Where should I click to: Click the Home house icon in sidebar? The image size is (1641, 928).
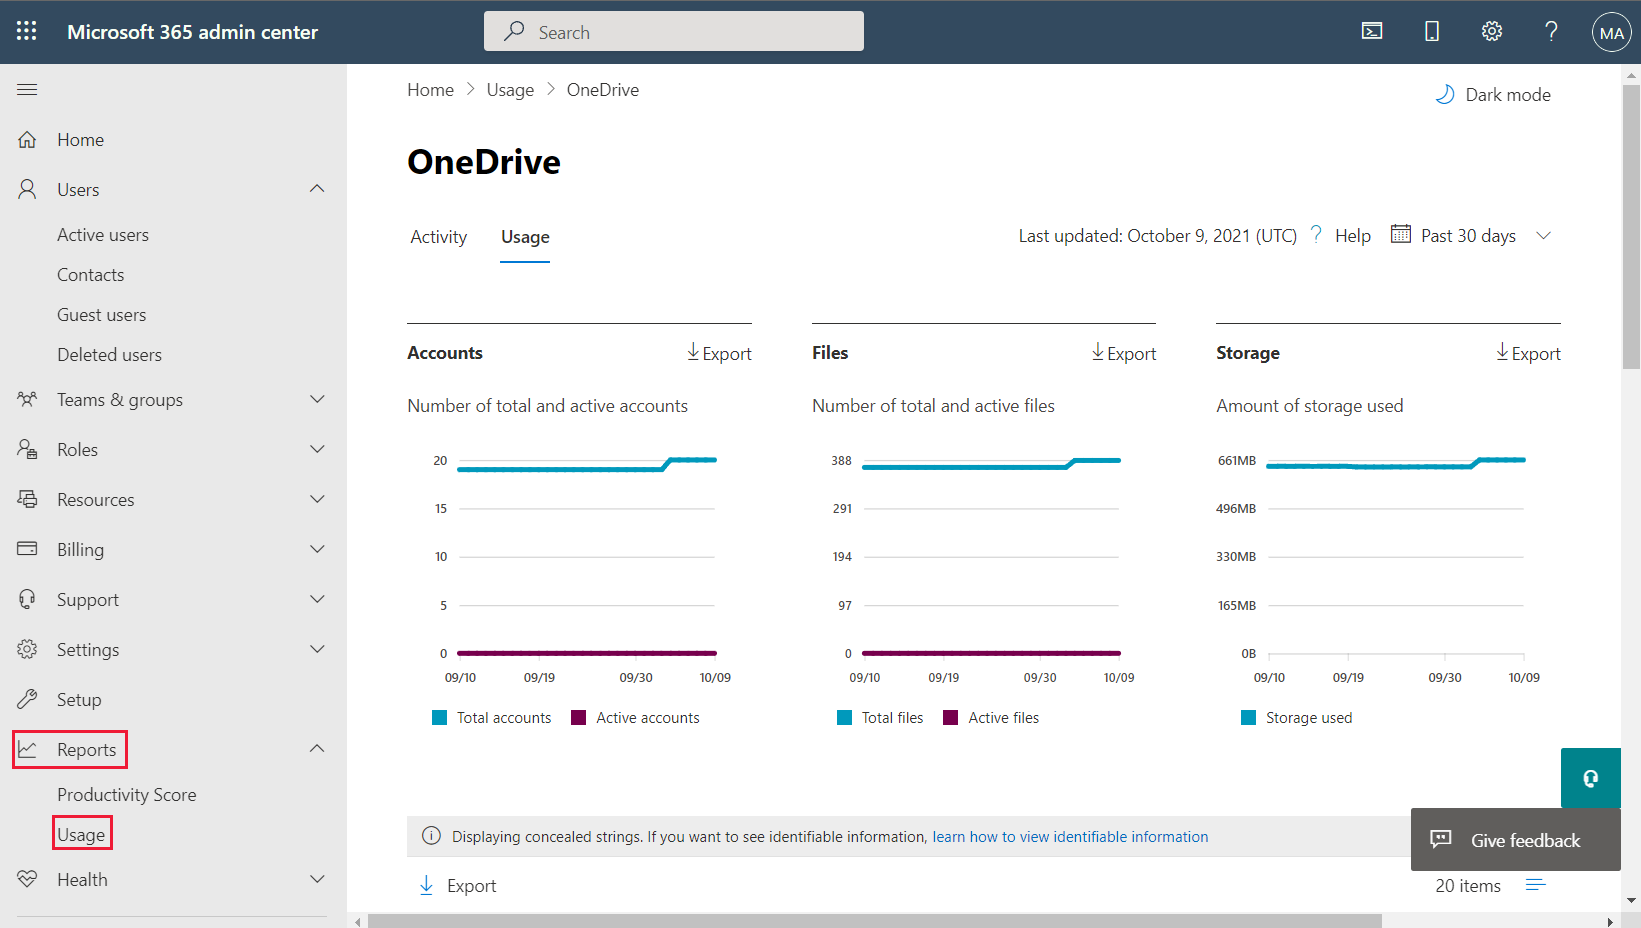(27, 139)
